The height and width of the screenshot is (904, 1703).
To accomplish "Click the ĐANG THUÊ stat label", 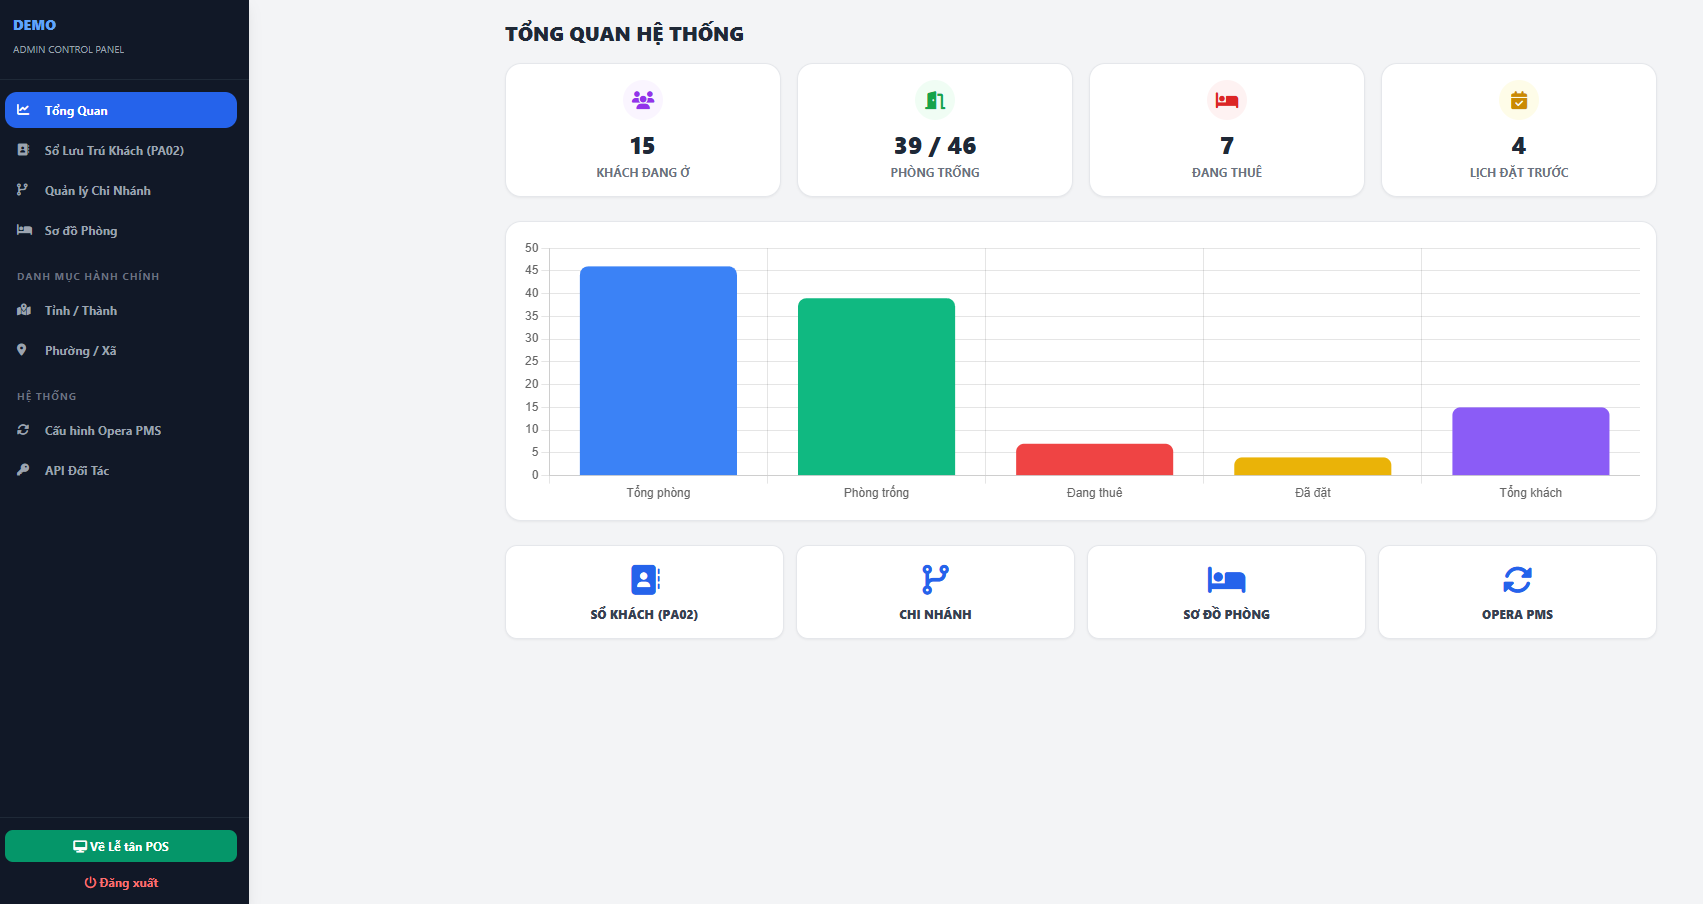I will pyautogui.click(x=1227, y=173).
